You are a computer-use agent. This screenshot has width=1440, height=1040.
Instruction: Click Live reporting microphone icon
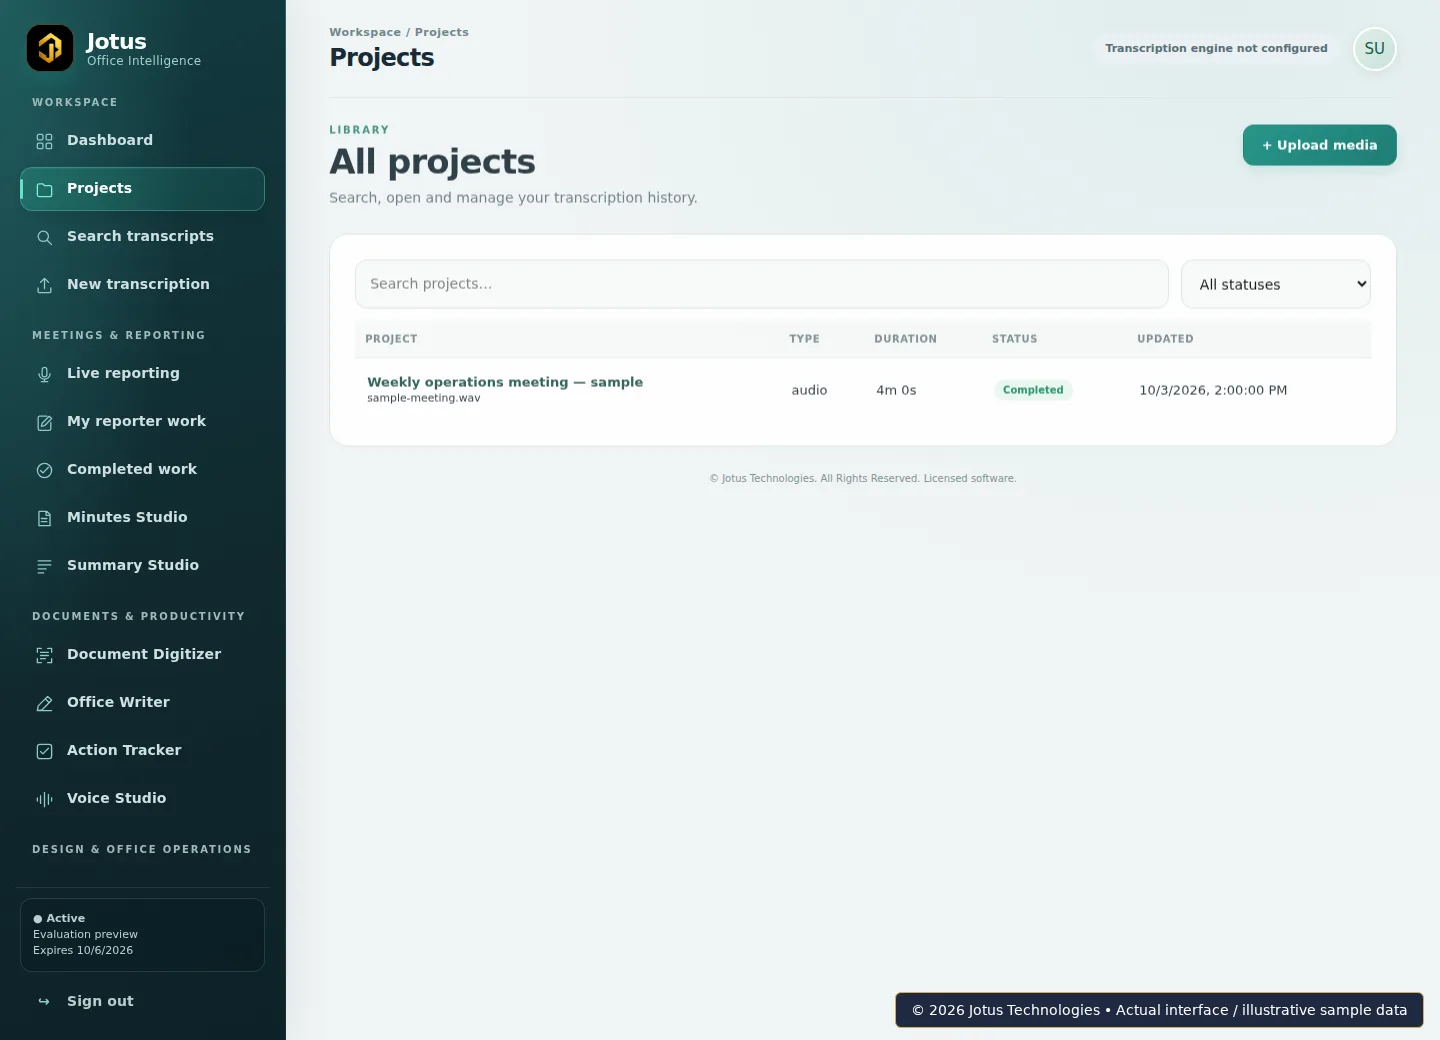coord(44,374)
